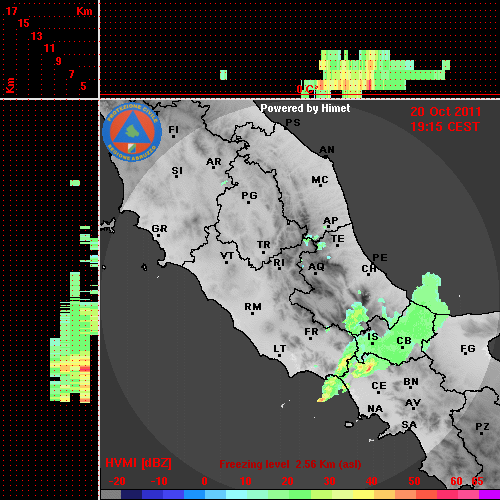Click the 9 km altitude label
Image resolution: width=500 pixels, height=500 pixels.
59,61
